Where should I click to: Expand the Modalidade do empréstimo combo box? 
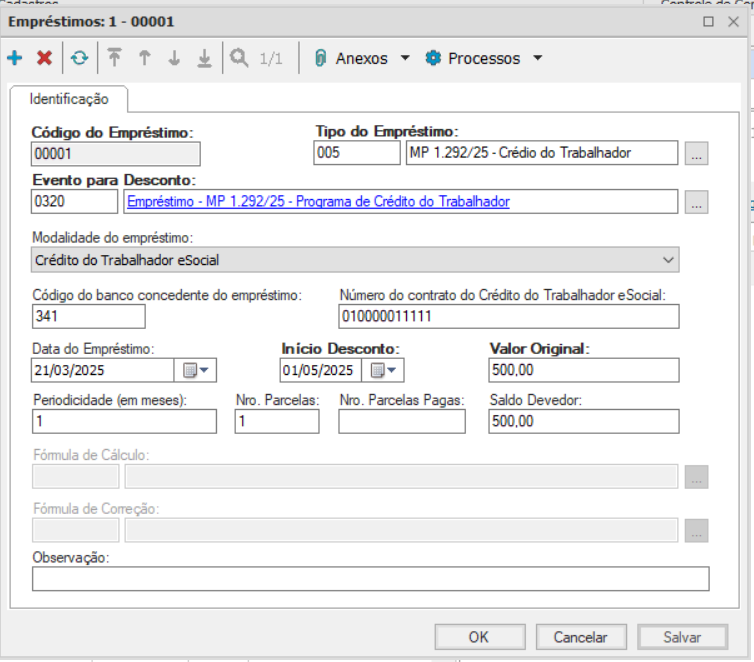click(668, 260)
